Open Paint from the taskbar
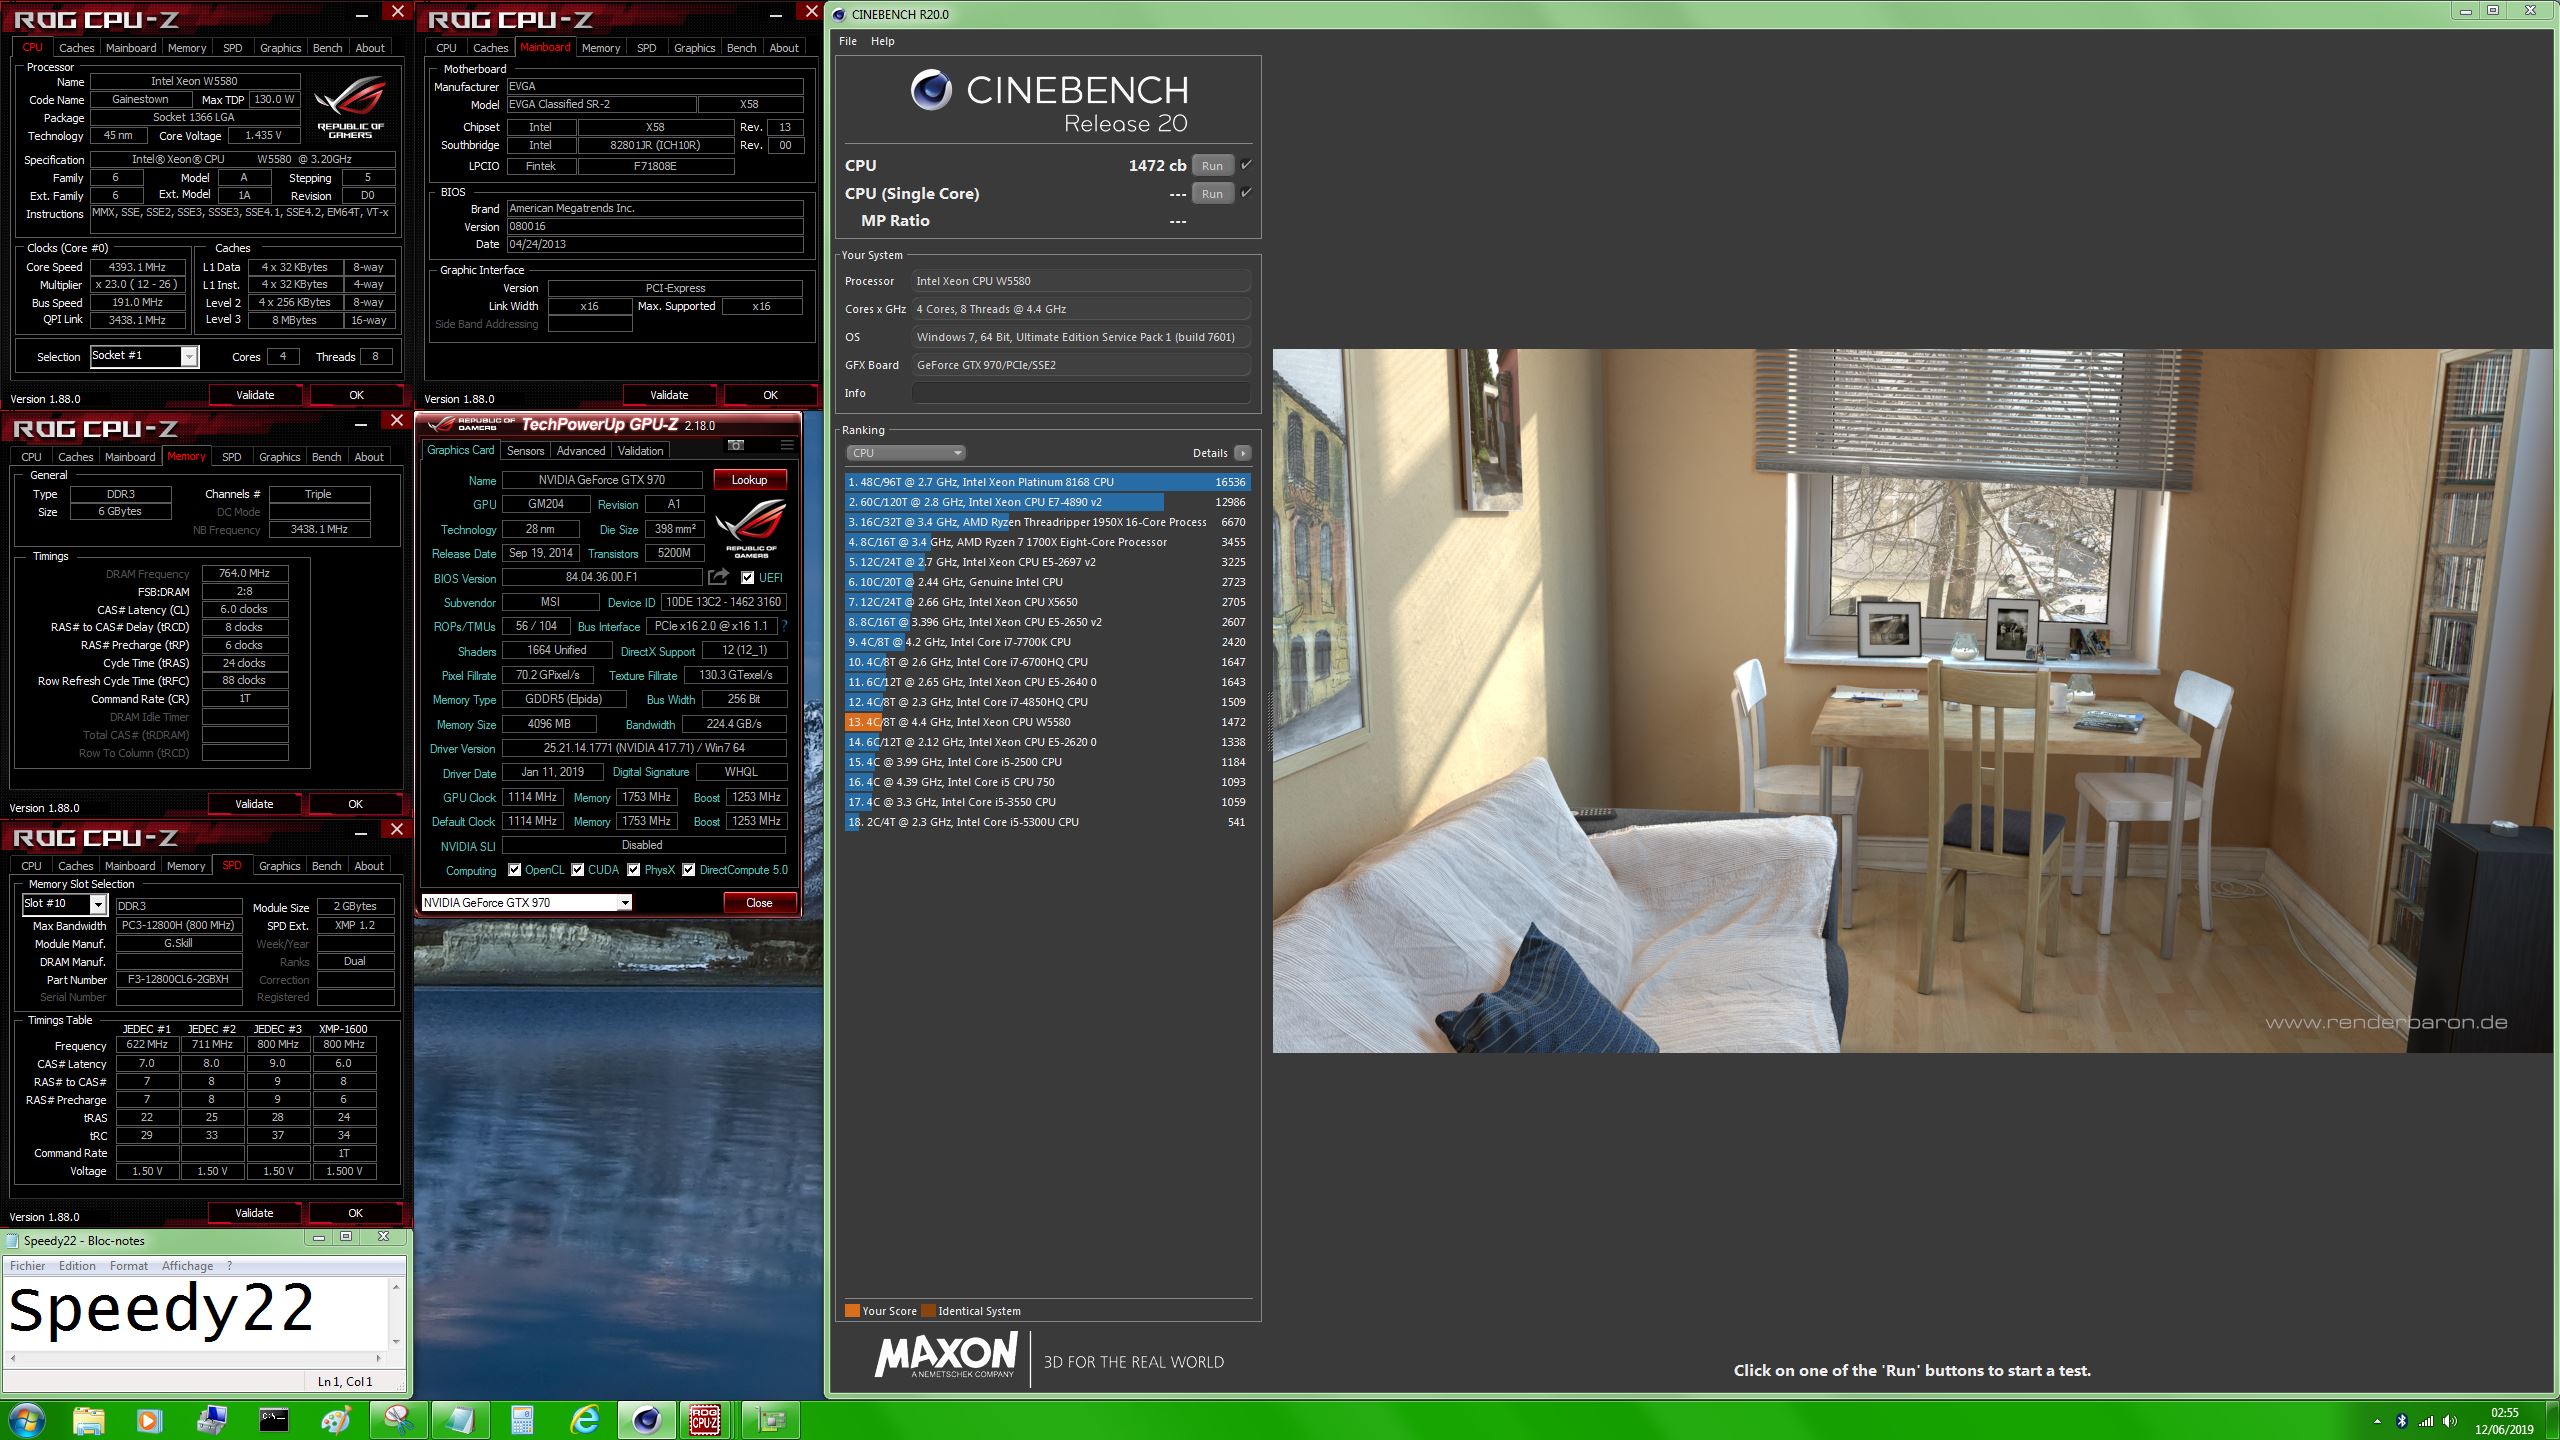This screenshot has height=1440, width=2560. tap(336, 1419)
